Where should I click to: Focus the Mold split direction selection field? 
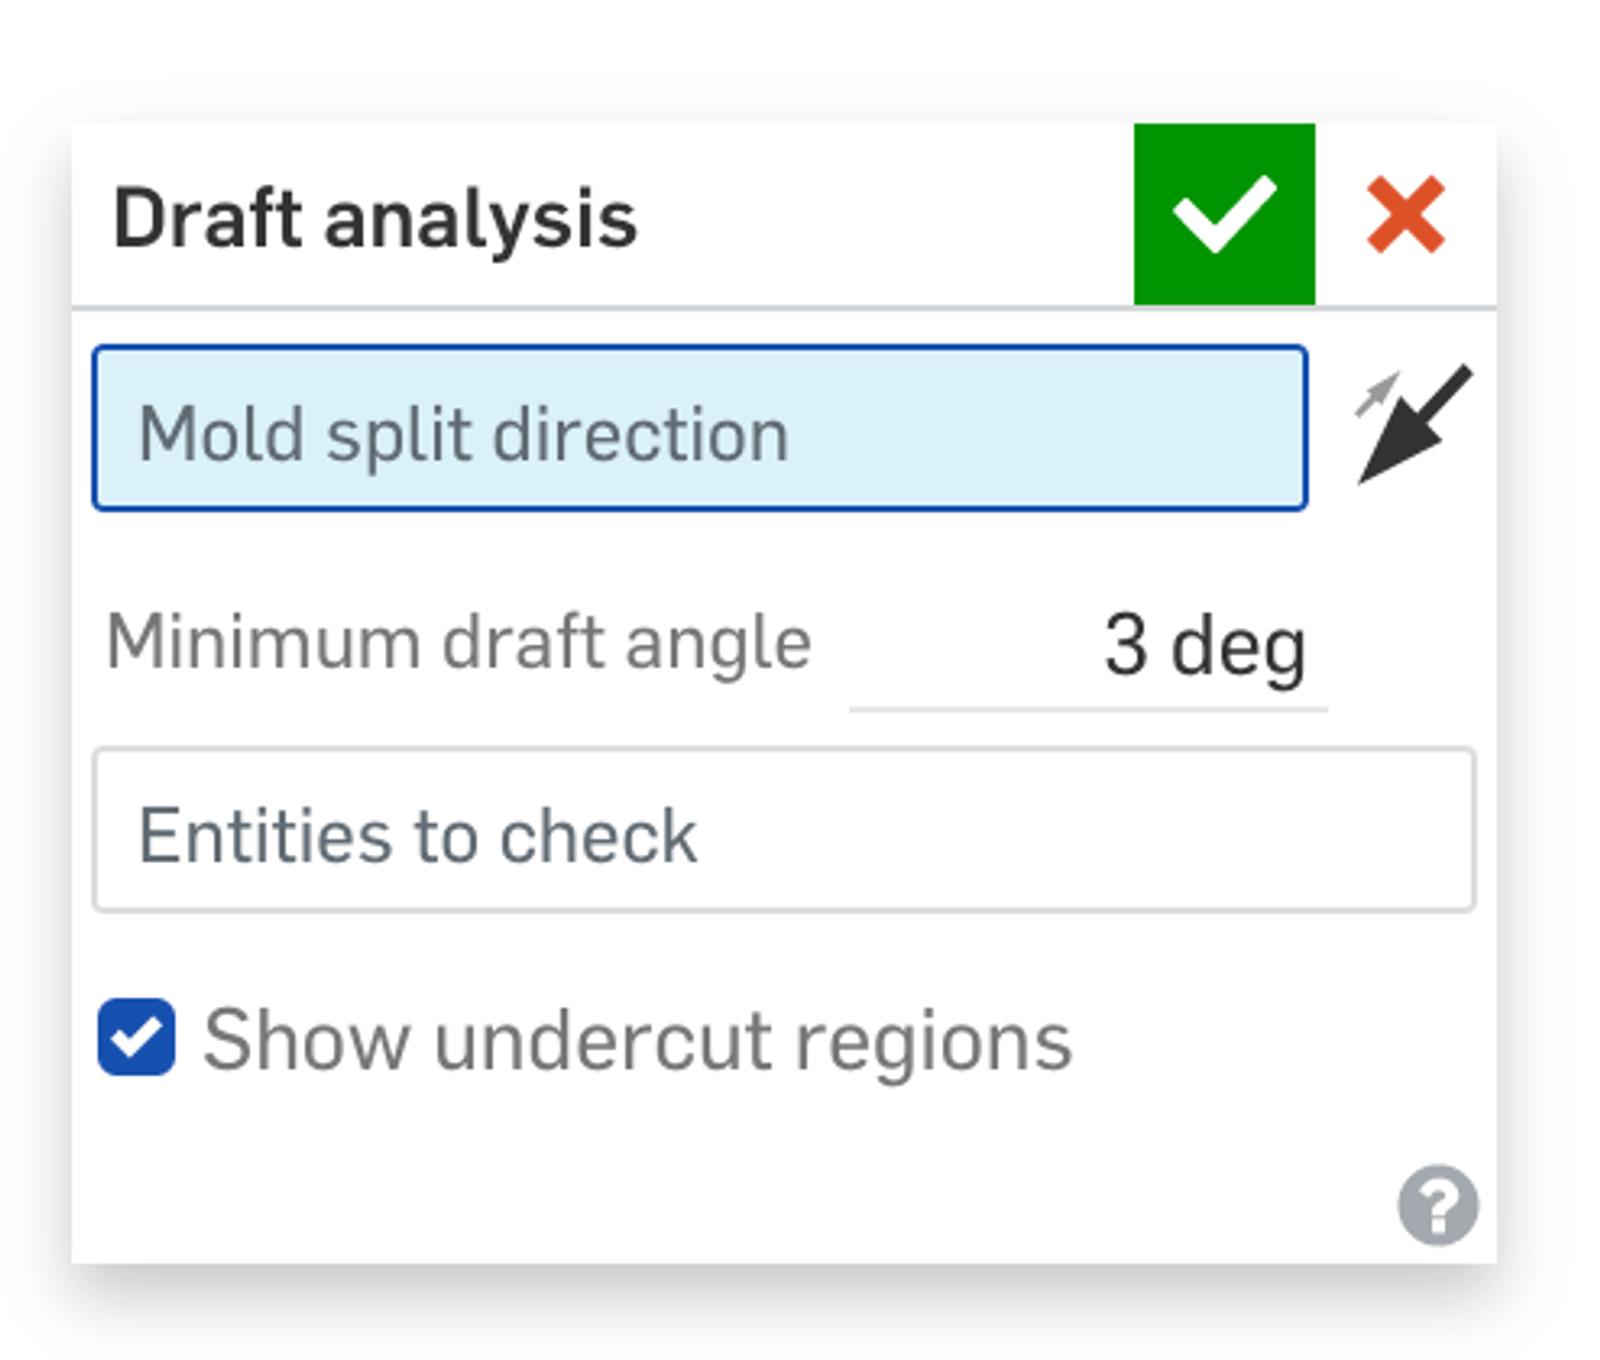point(699,428)
